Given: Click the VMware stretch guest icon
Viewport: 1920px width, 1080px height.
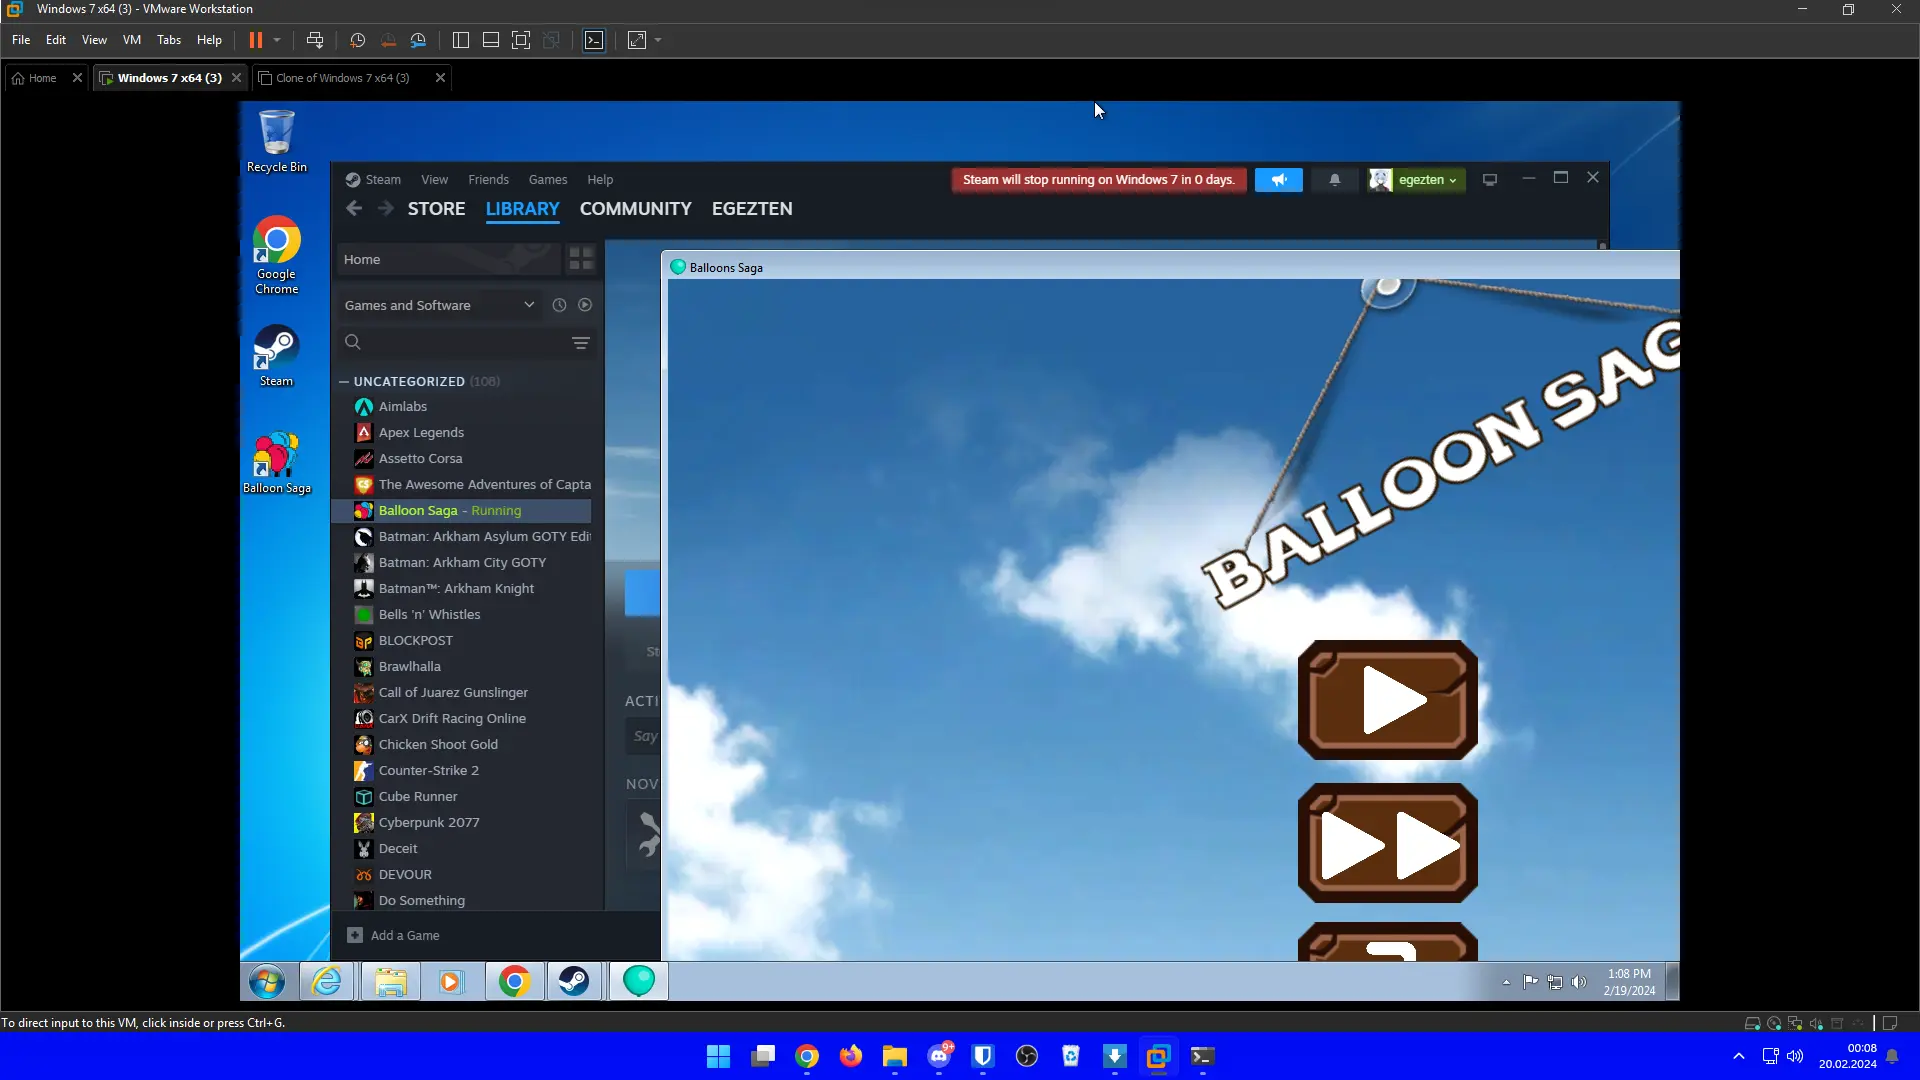Looking at the screenshot, I should [x=637, y=40].
